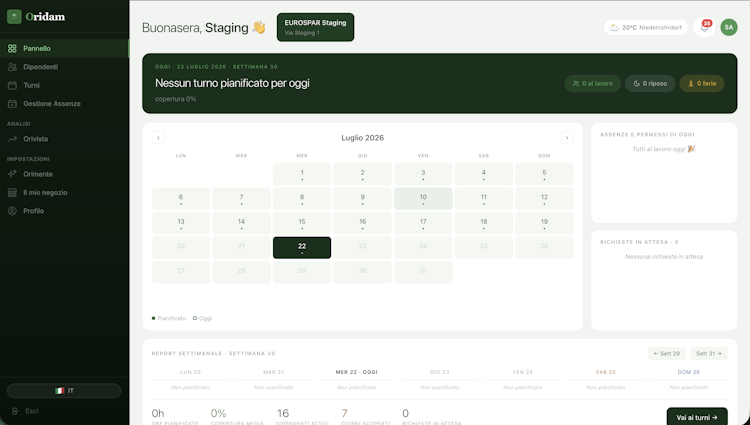The width and height of the screenshot is (750, 425).
Task: Click 'Nessun turno pianificato per oggi' heading
Action: 232,83
